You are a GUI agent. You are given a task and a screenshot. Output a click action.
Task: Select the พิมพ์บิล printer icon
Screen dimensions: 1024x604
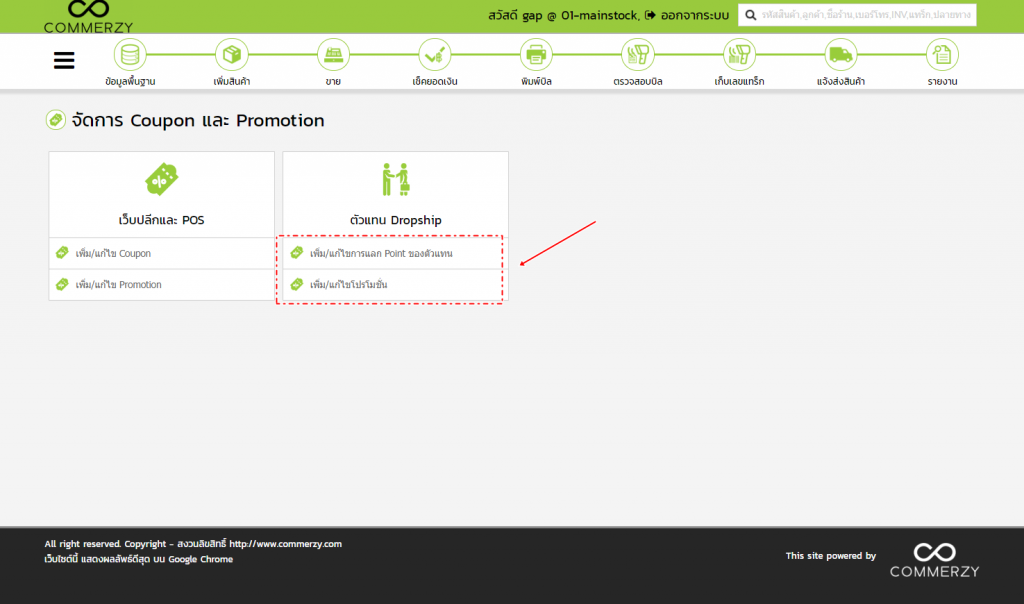[536, 54]
